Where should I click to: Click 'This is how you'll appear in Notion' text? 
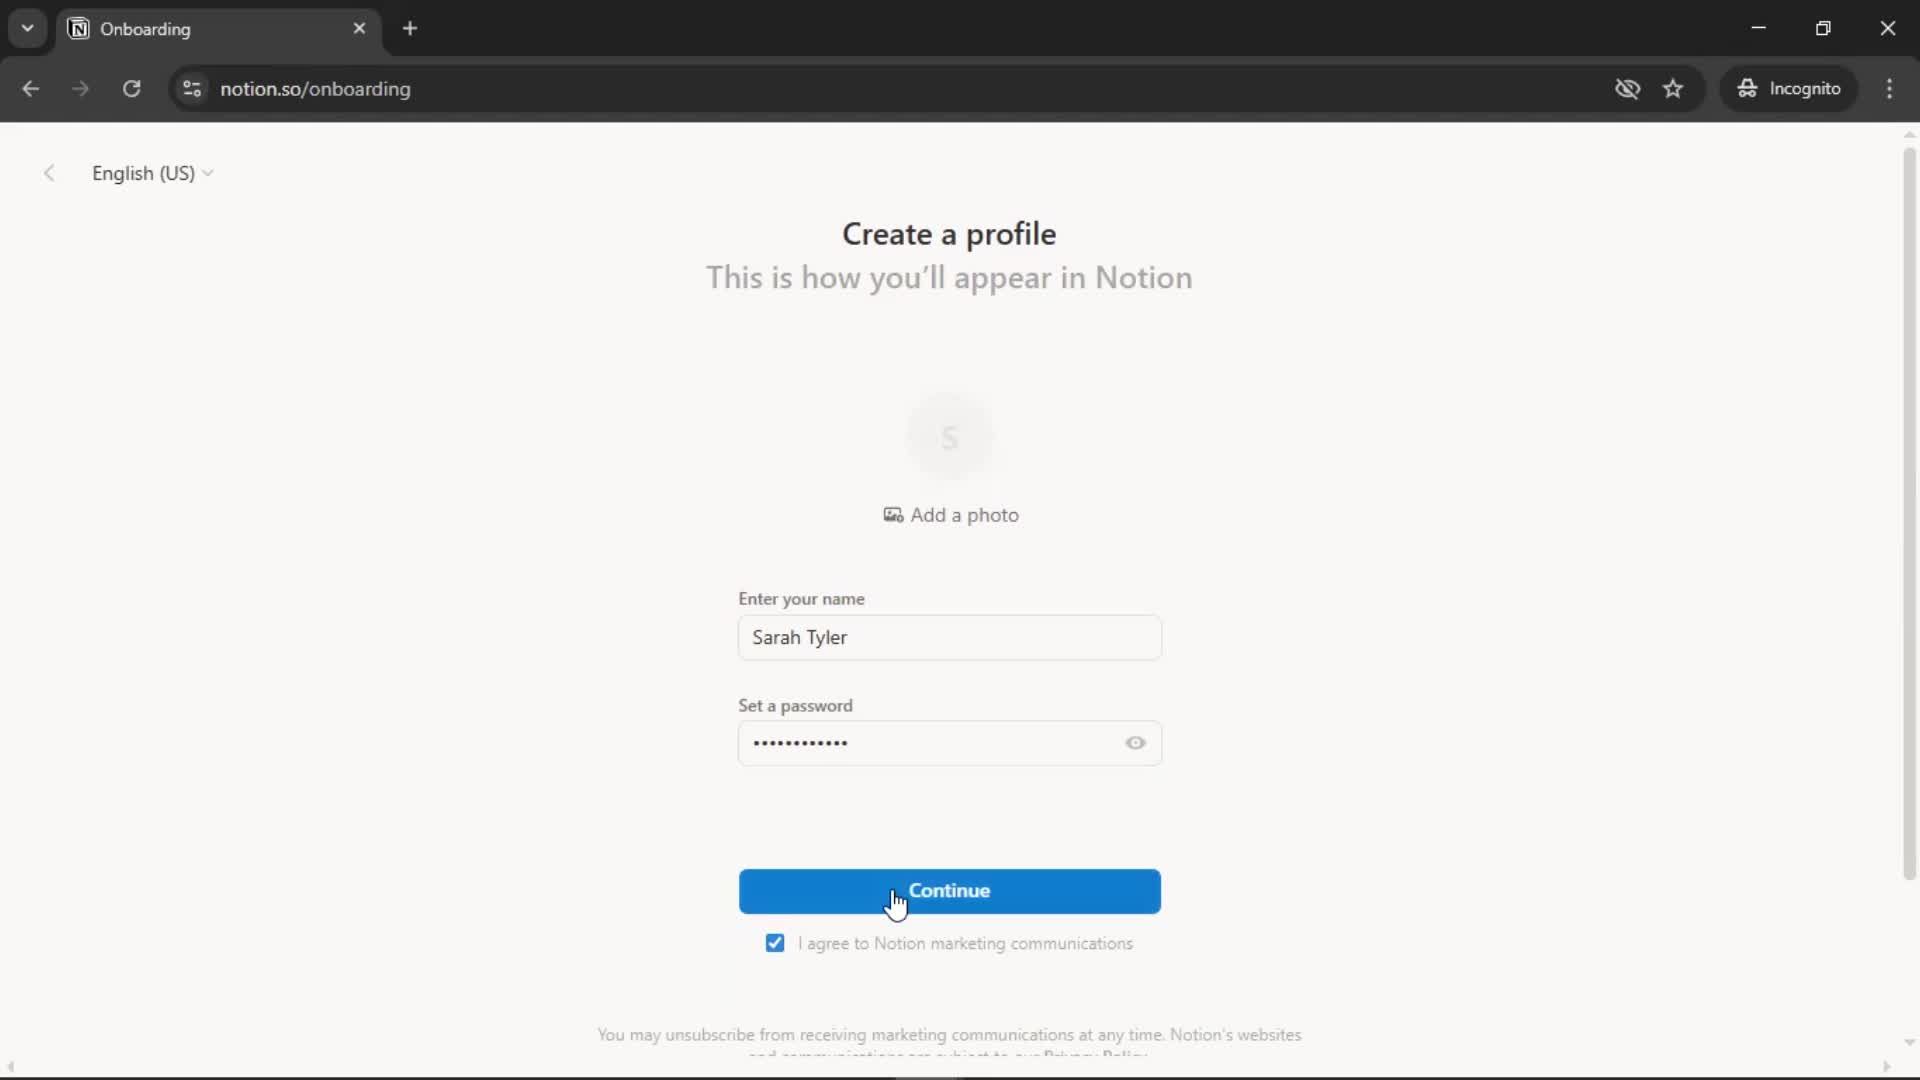tap(949, 278)
